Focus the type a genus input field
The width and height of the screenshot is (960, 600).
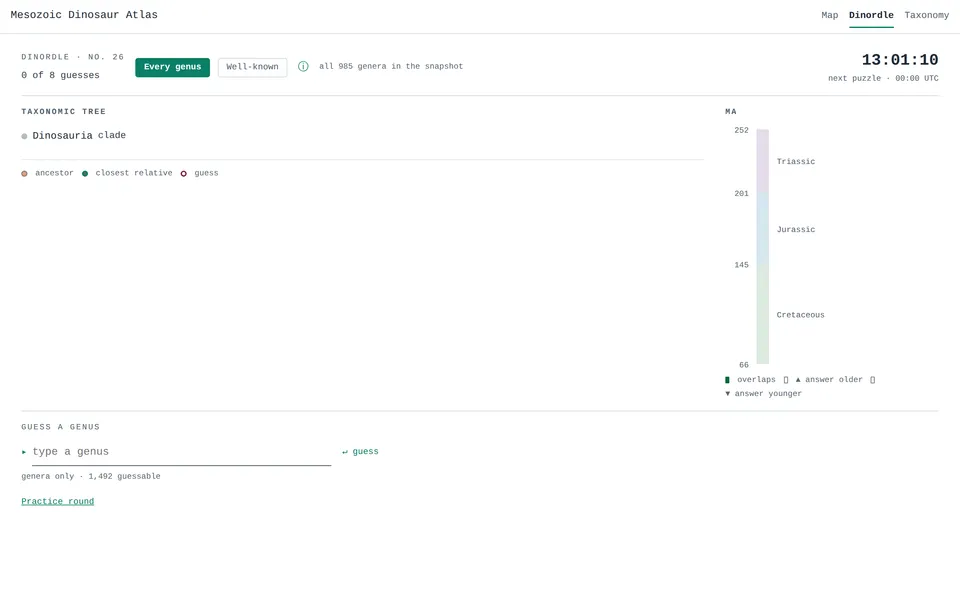point(181,452)
